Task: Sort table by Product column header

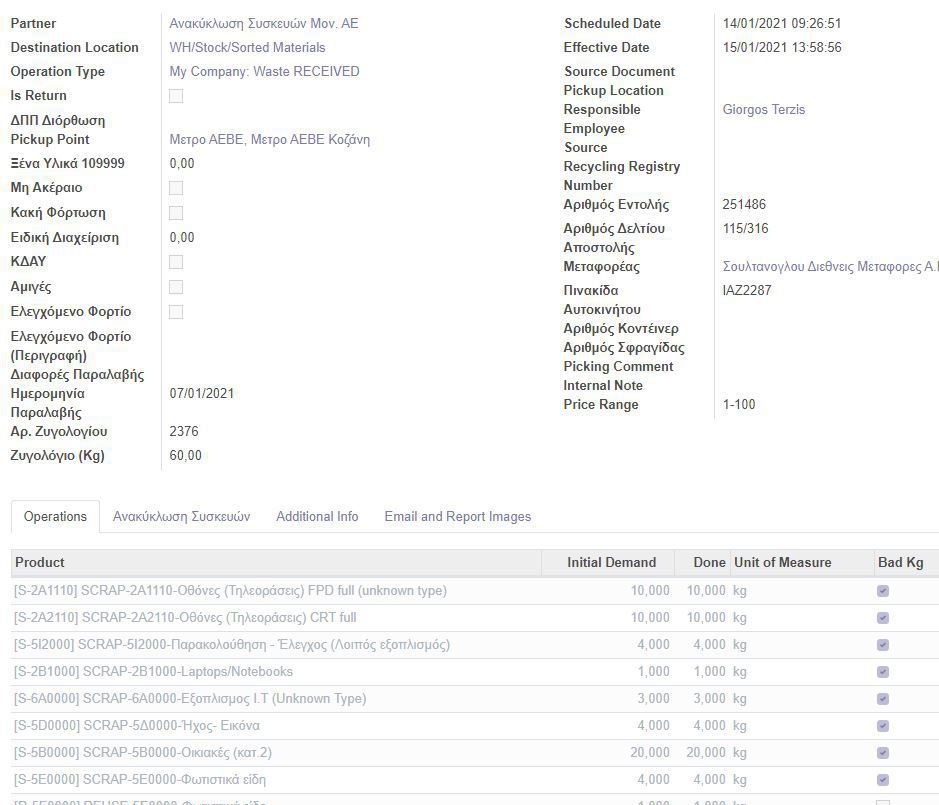Action: click(40, 562)
